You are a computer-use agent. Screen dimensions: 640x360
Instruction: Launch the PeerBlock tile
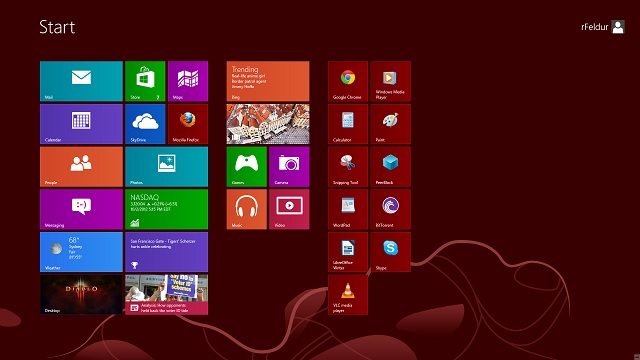click(x=390, y=167)
